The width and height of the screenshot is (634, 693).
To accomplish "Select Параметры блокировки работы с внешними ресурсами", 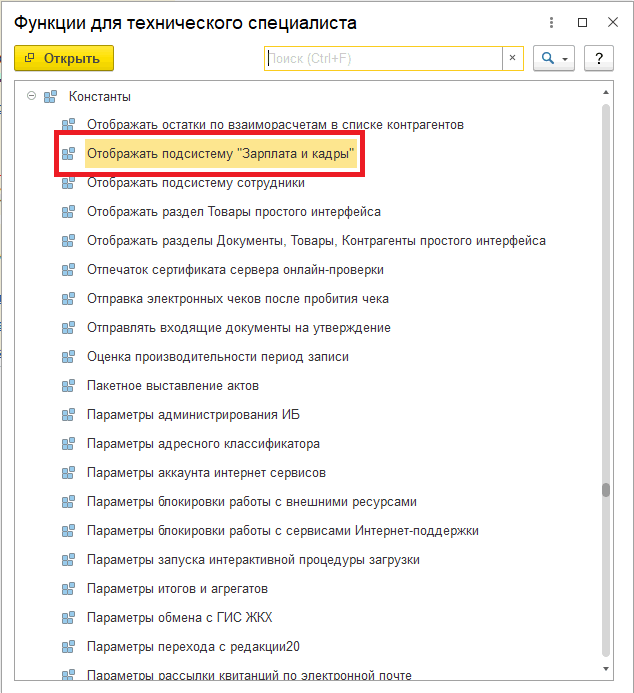I will (x=252, y=502).
